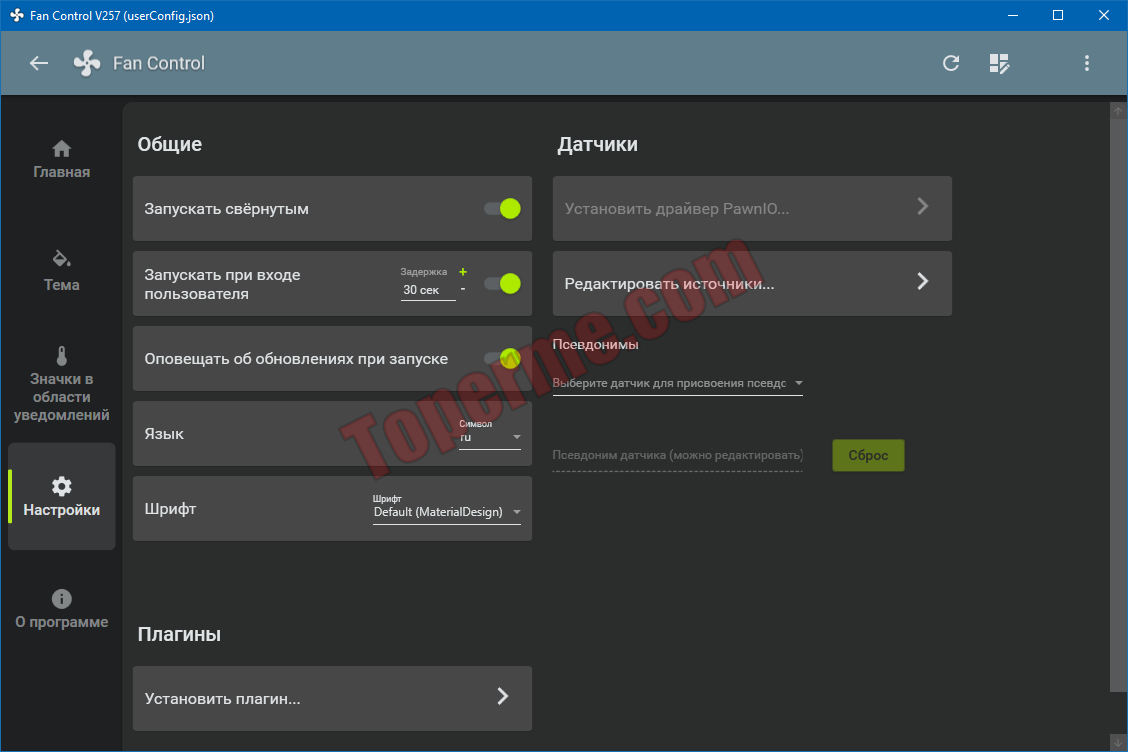Click Редактировать источники... button

click(x=752, y=283)
